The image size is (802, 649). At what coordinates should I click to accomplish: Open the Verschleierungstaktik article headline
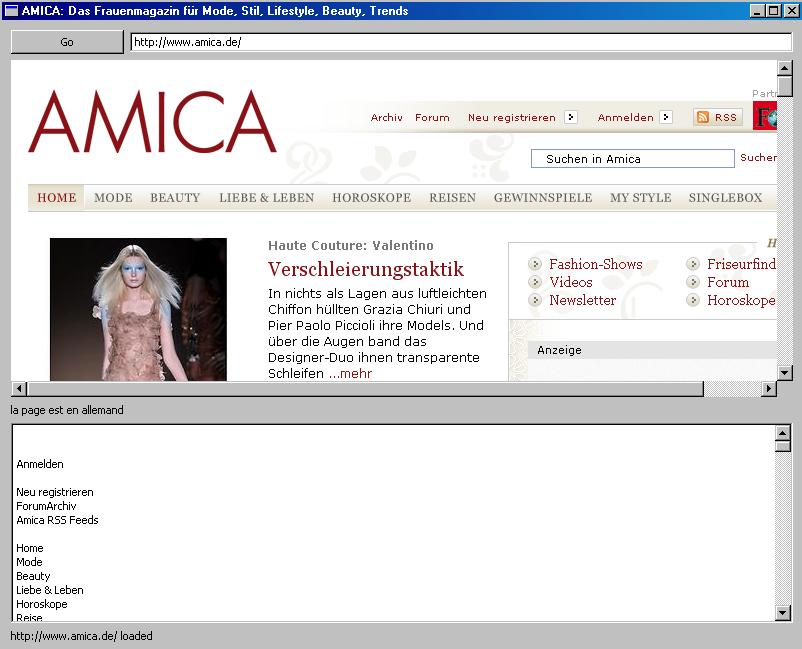click(366, 269)
